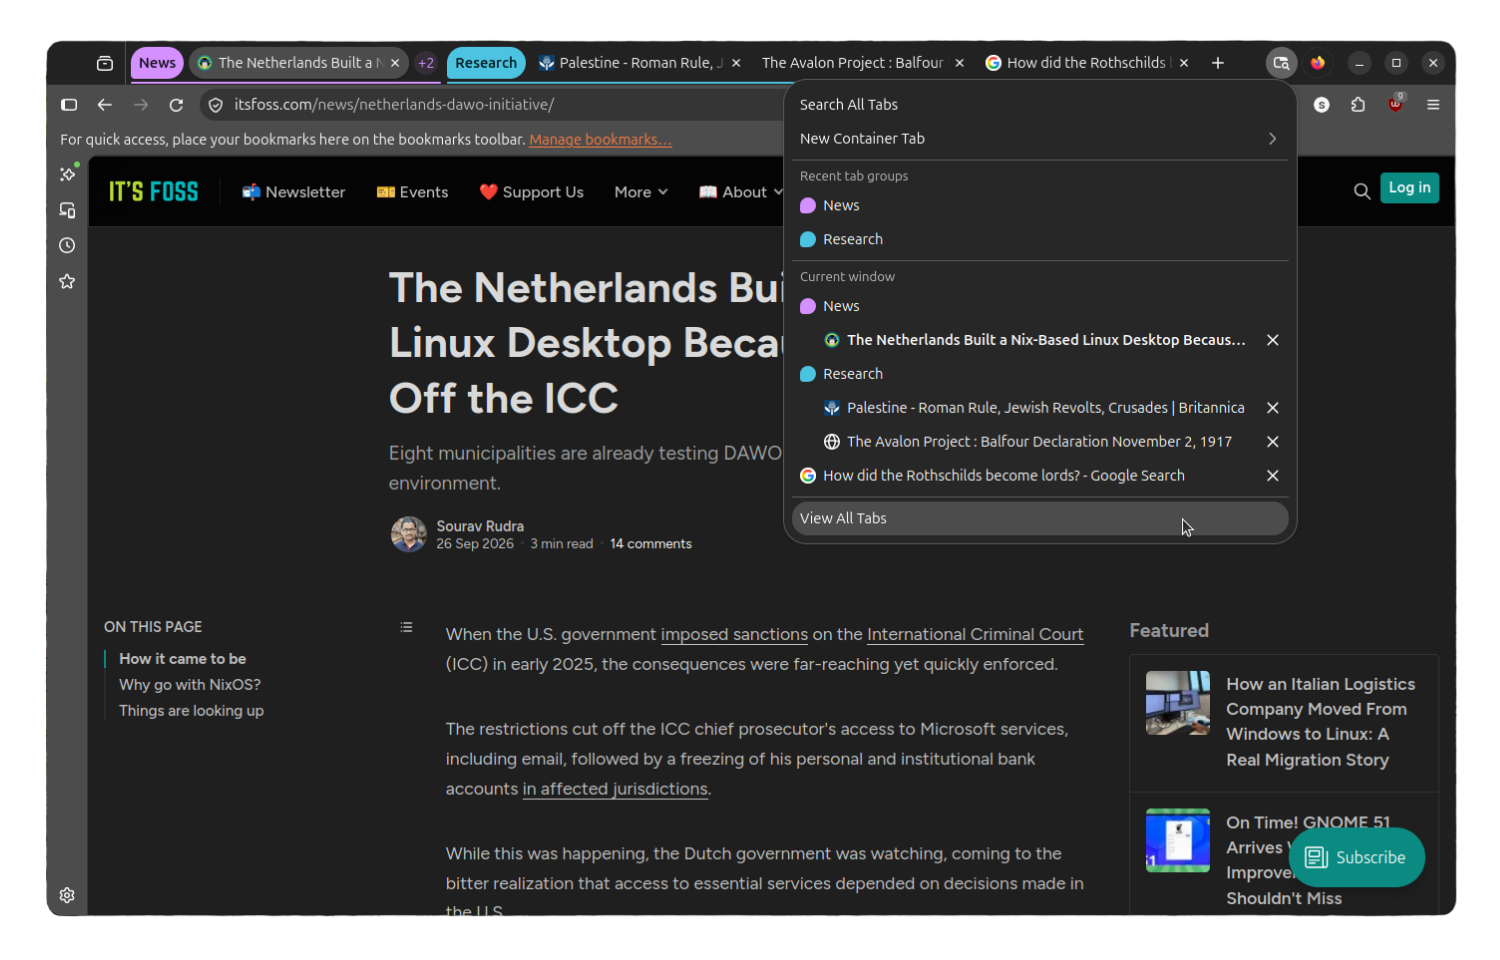Toggle the table of contents list icon
This screenshot has width=1500, height=960.
(x=406, y=628)
